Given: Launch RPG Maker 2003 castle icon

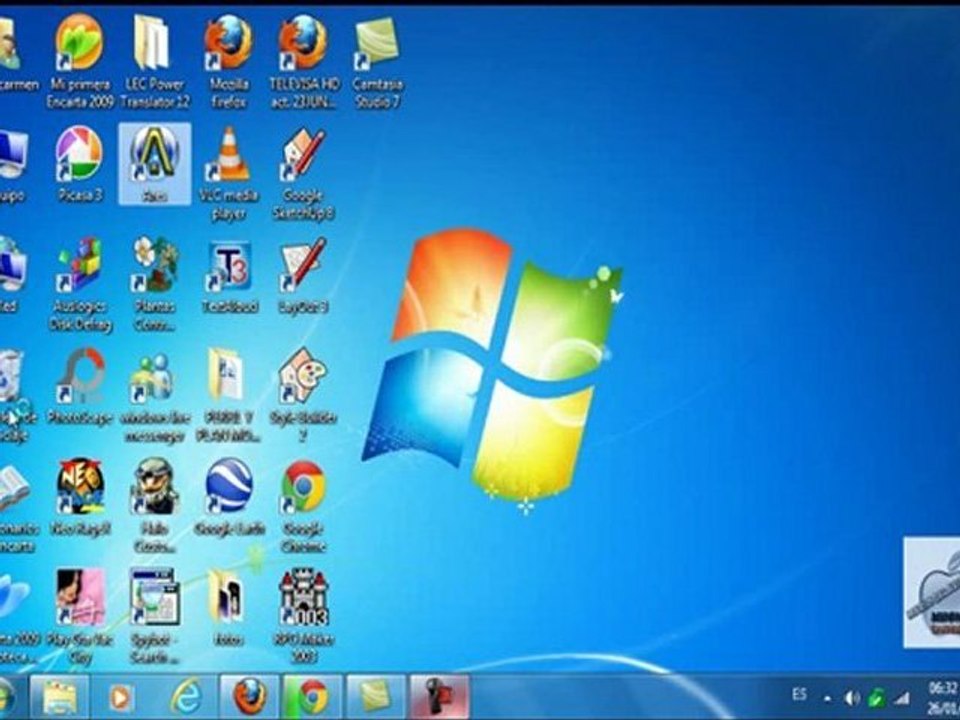Looking at the screenshot, I should point(304,616).
